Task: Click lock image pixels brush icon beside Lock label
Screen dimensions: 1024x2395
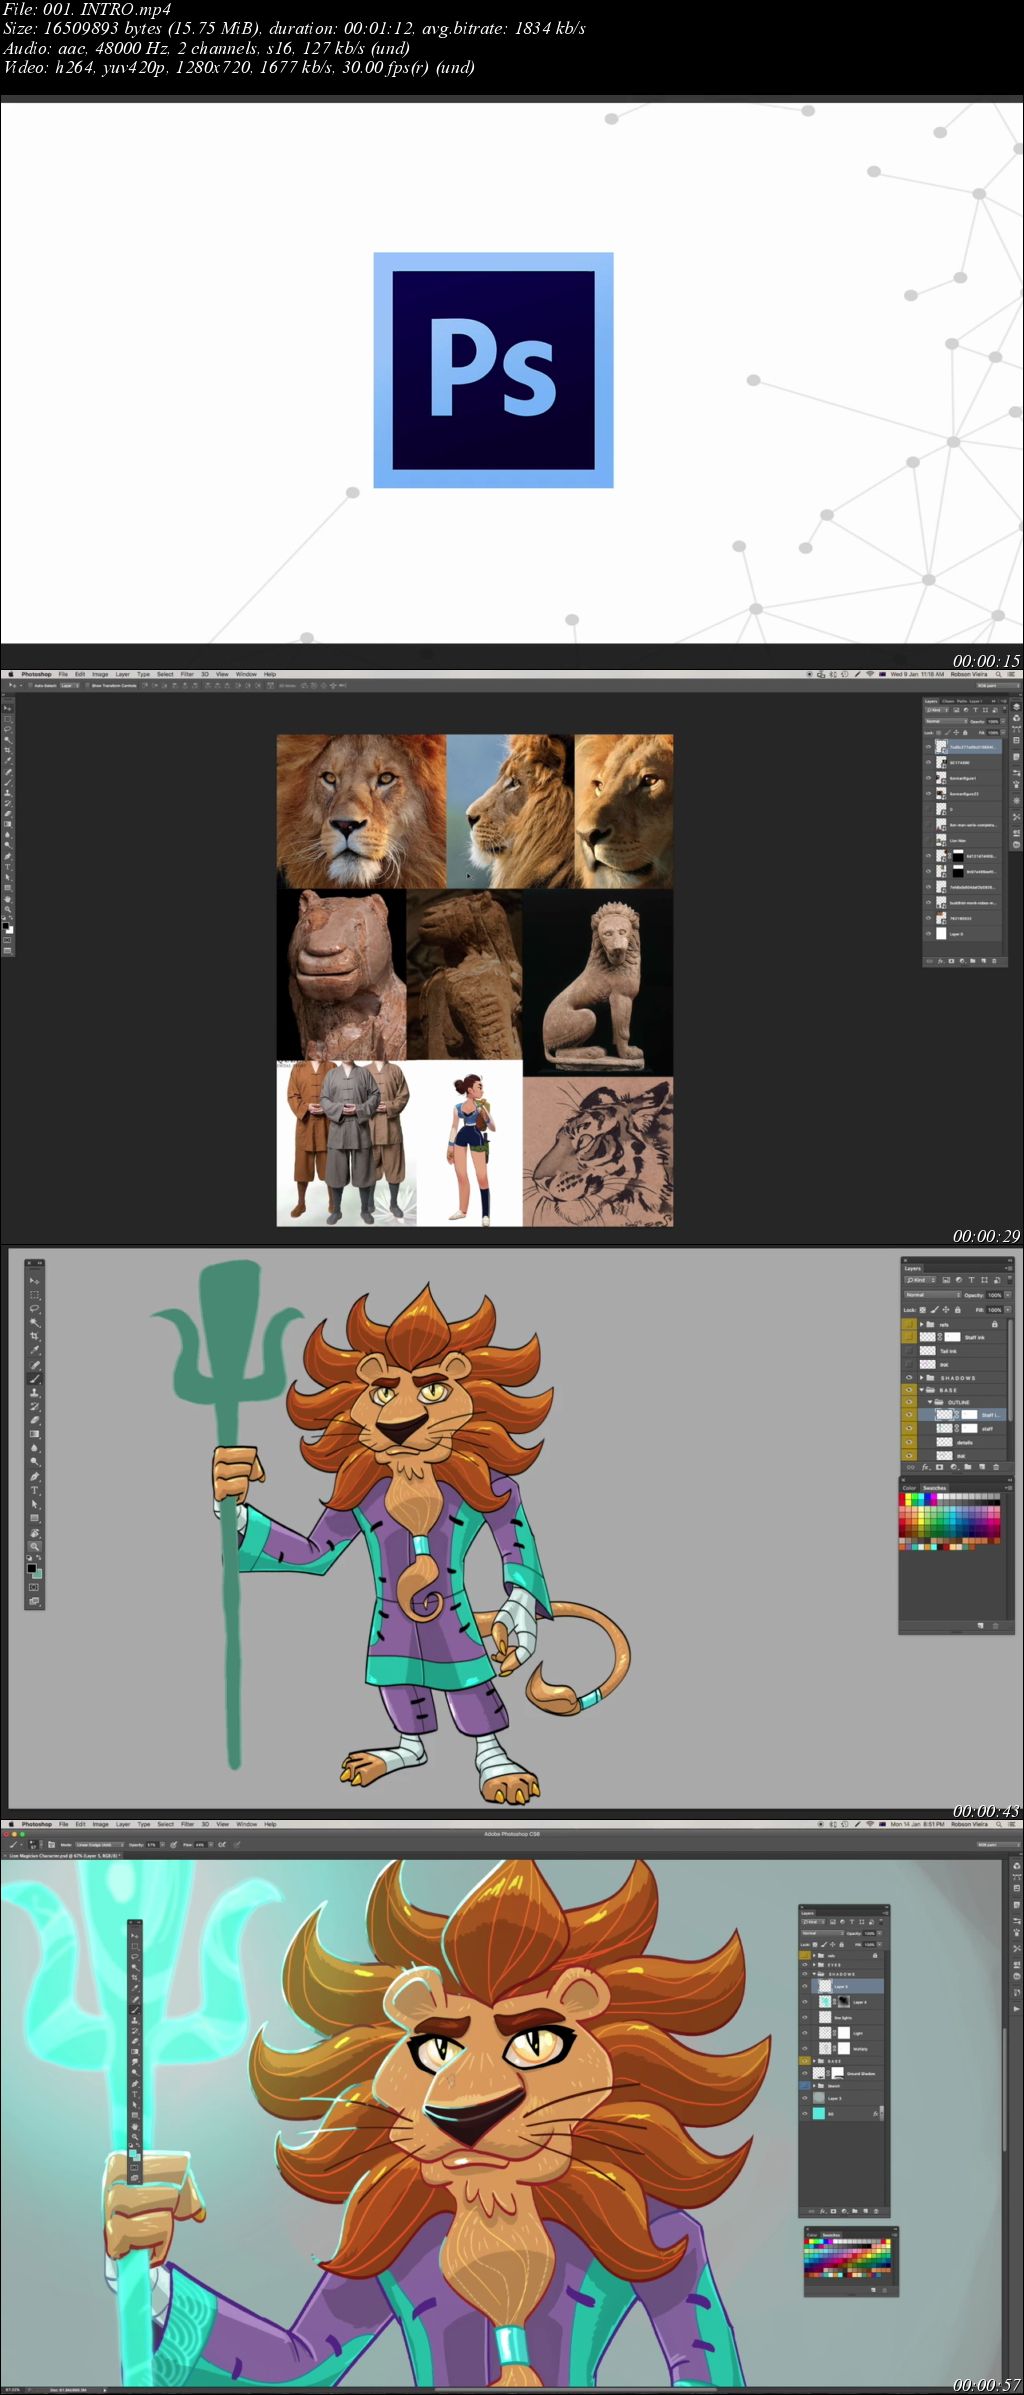Action: click(935, 1310)
